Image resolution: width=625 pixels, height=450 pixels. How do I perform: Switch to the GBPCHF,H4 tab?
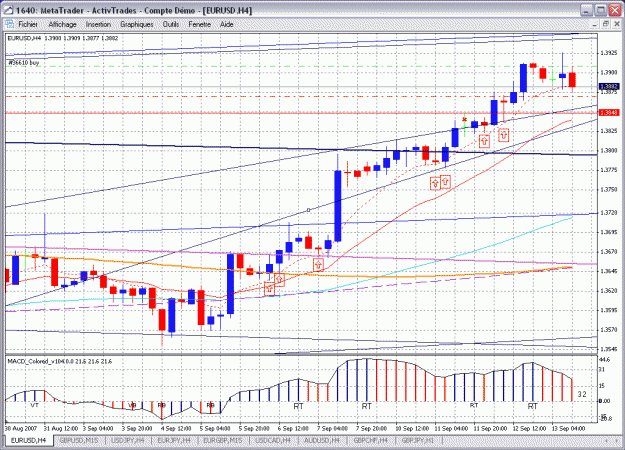[x=370, y=440]
